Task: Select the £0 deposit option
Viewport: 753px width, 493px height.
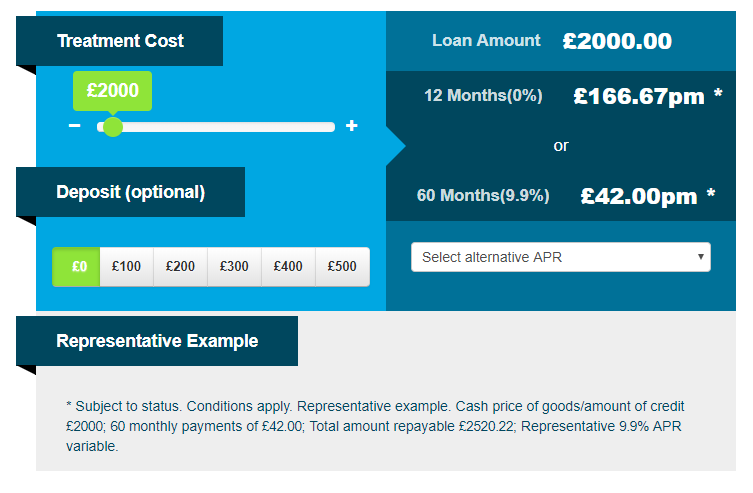Action: pyautogui.click(x=78, y=267)
